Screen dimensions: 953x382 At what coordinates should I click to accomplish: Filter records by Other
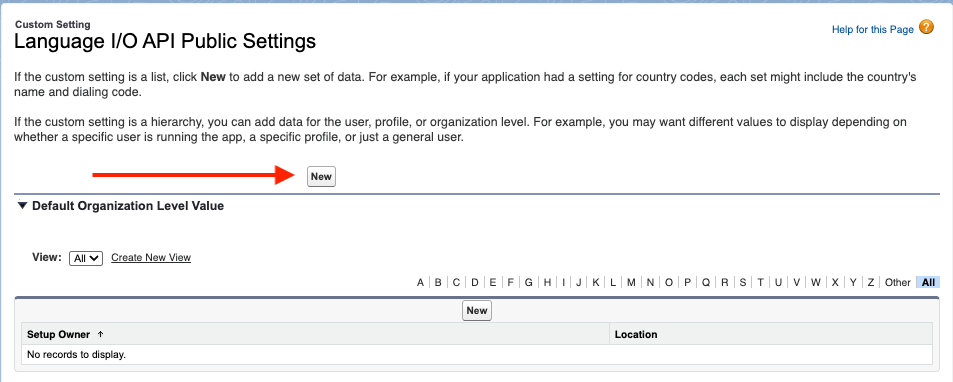898,282
